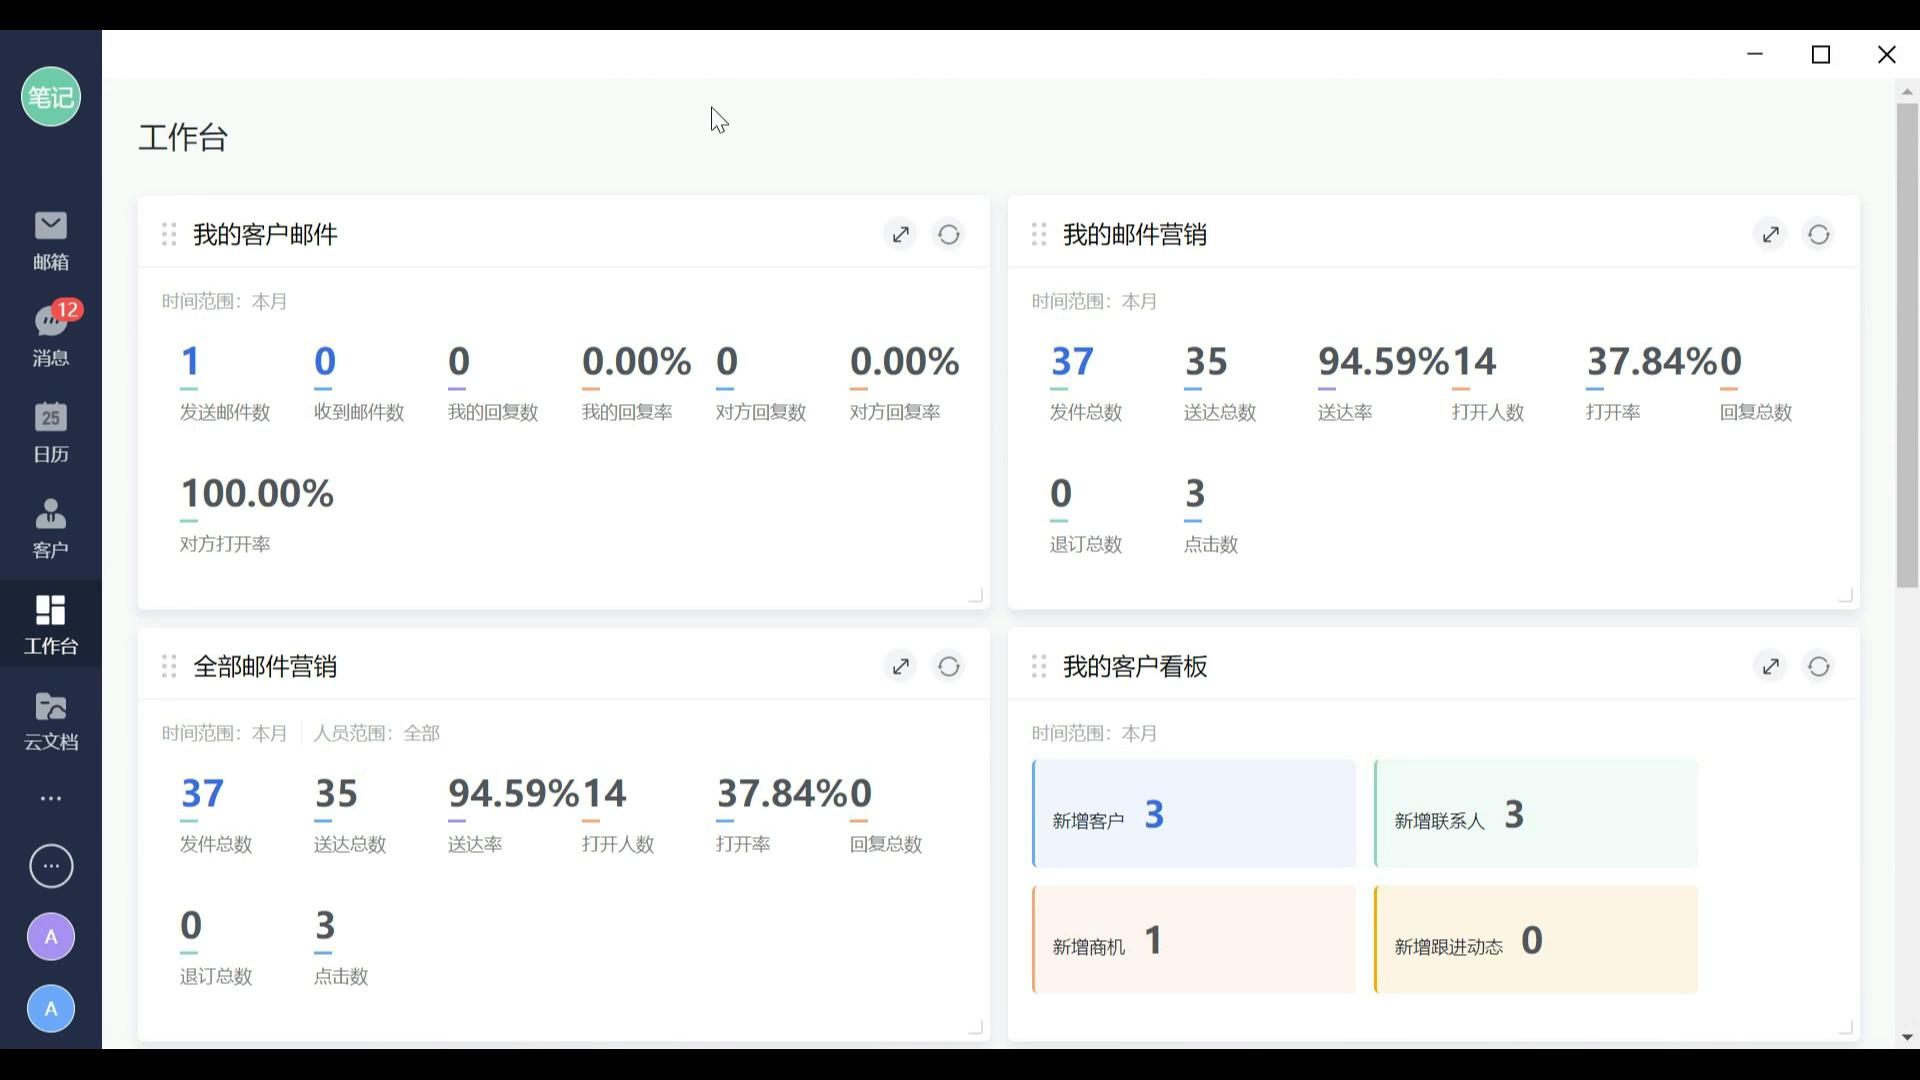Expand the 我的客户看板 card fullscreen
This screenshot has height=1080, width=1920.
point(1771,666)
